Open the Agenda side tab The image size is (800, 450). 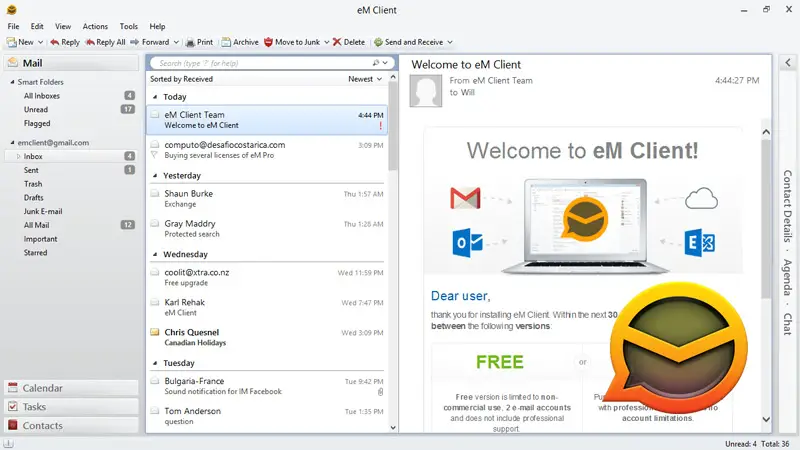(x=788, y=277)
